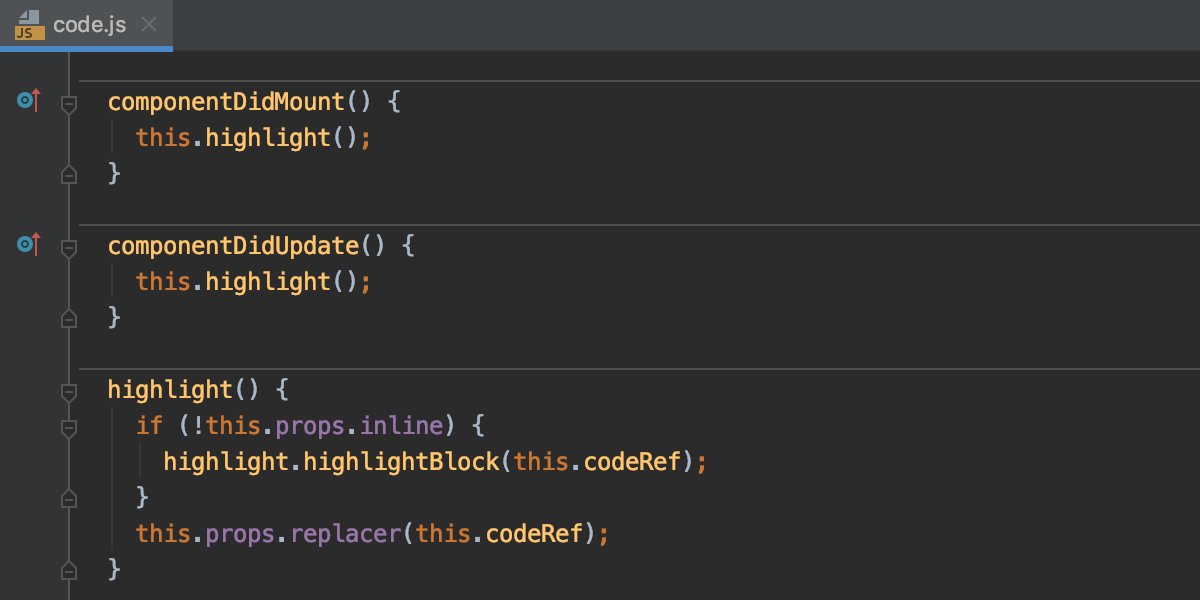Collapse the highlight method body

point(68,392)
